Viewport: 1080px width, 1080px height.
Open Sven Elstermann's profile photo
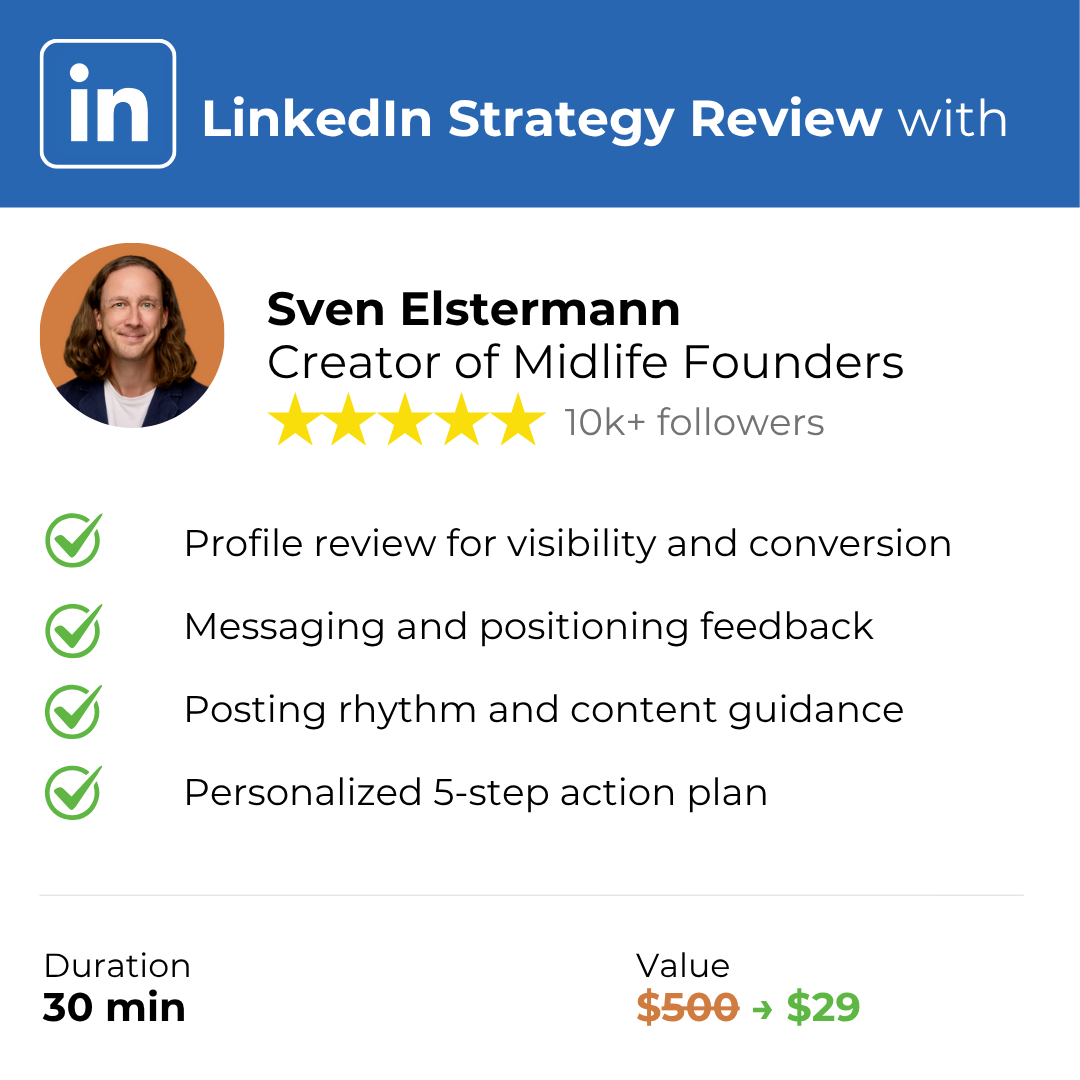132,335
